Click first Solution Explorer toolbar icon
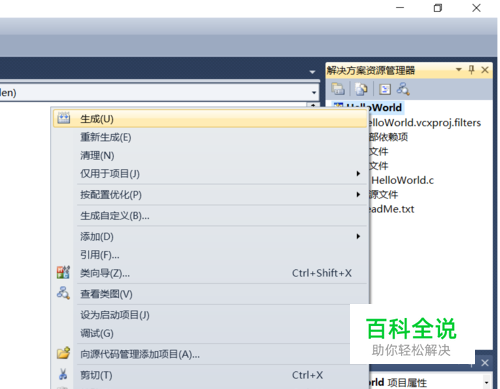Screen dimensions: 500x389 click(338, 89)
